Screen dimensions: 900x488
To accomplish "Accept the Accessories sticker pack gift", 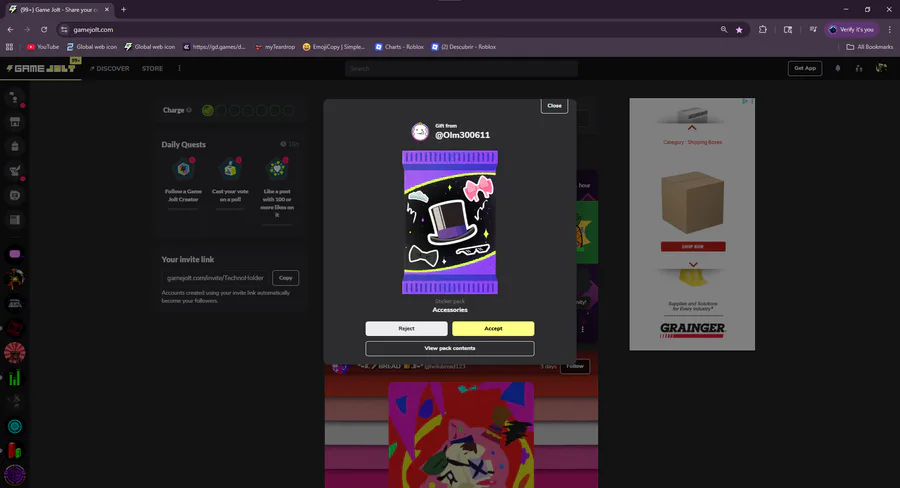I will (x=493, y=328).
